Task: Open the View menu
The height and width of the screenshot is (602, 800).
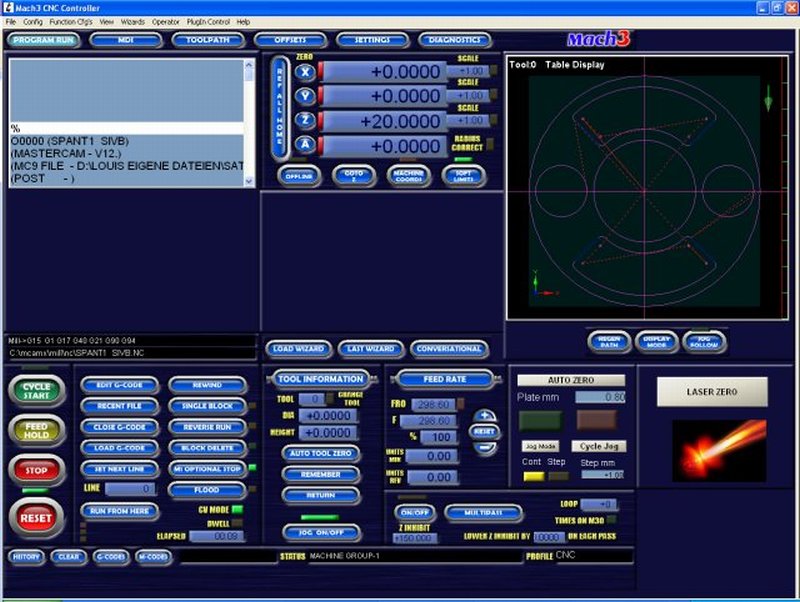Action: [x=107, y=22]
